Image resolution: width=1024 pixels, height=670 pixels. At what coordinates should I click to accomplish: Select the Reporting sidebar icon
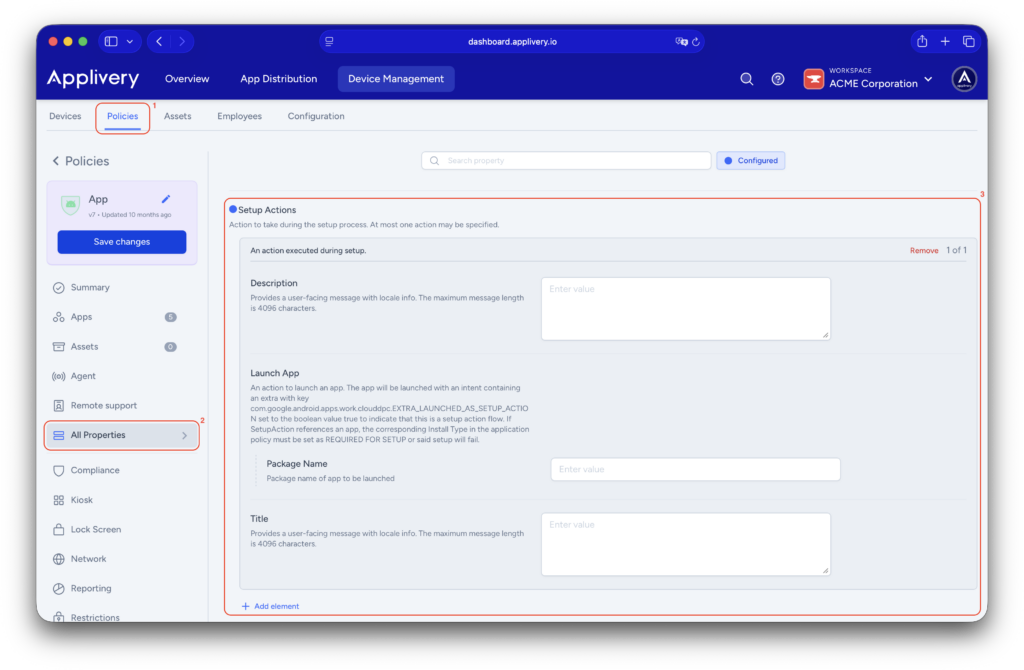pyautogui.click(x=59, y=588)
